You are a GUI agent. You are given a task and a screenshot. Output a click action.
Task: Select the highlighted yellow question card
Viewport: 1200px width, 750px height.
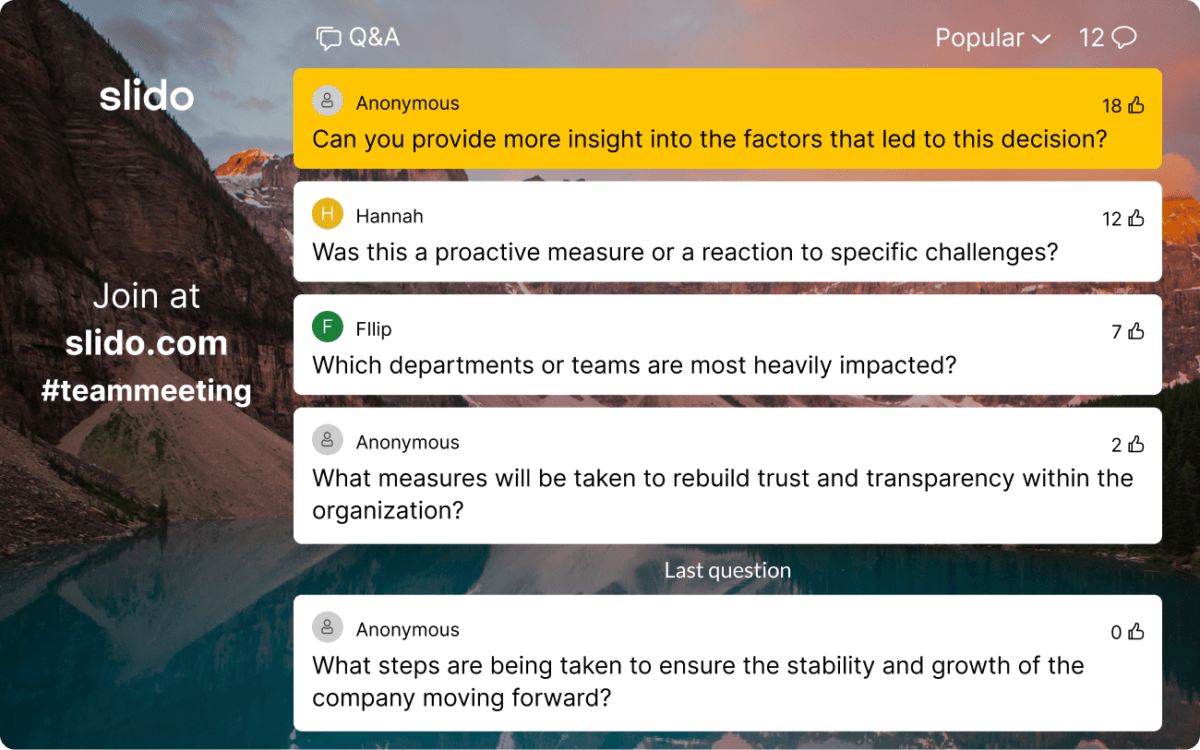pyautogui.click(x=727, y=119)
